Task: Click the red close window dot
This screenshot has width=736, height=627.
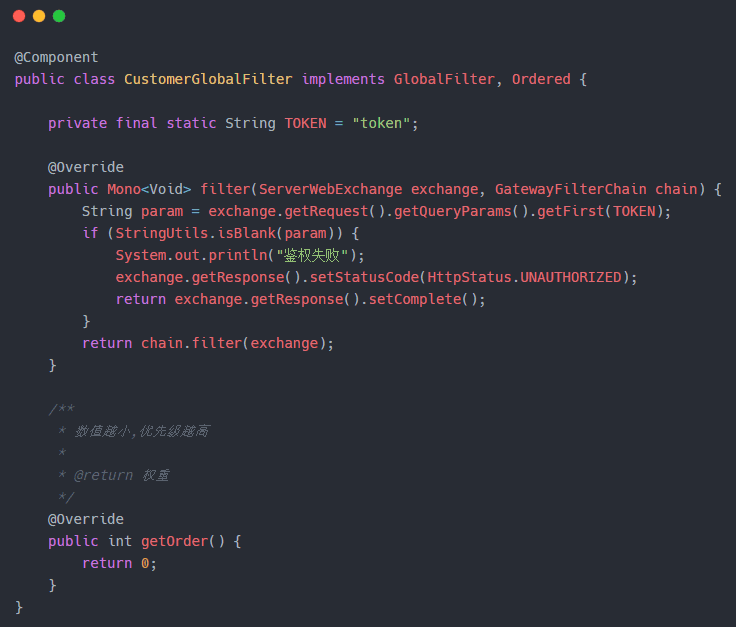Action: point(19,16)
